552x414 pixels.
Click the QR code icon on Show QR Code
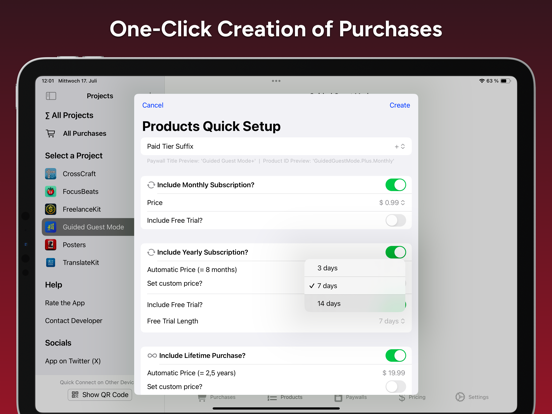click(x=75, y=395)
